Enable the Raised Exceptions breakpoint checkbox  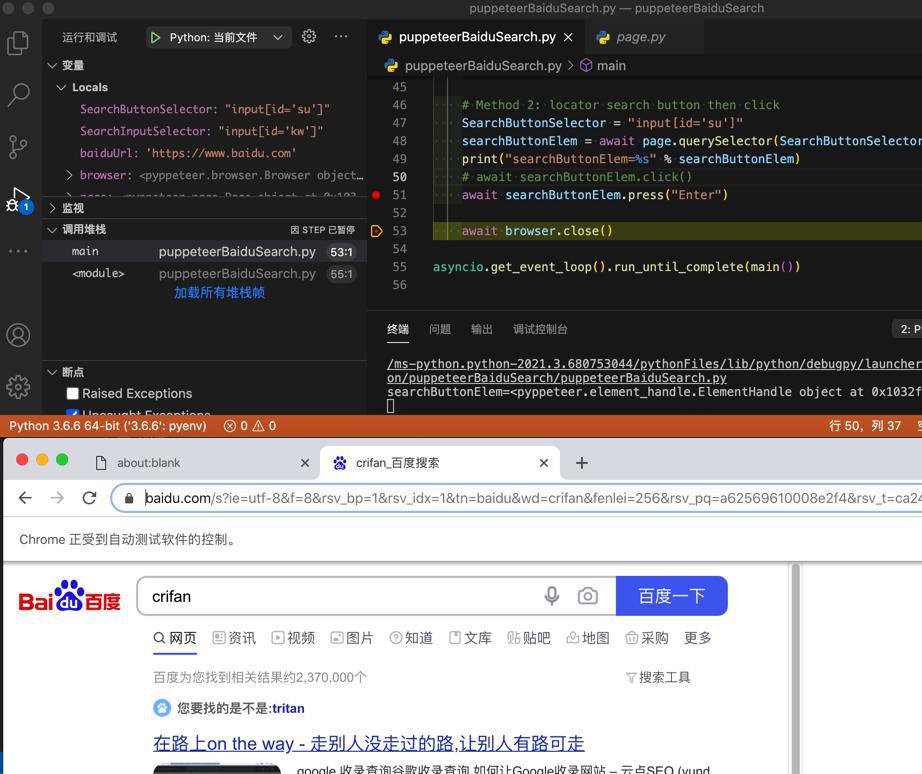[72, 393]
